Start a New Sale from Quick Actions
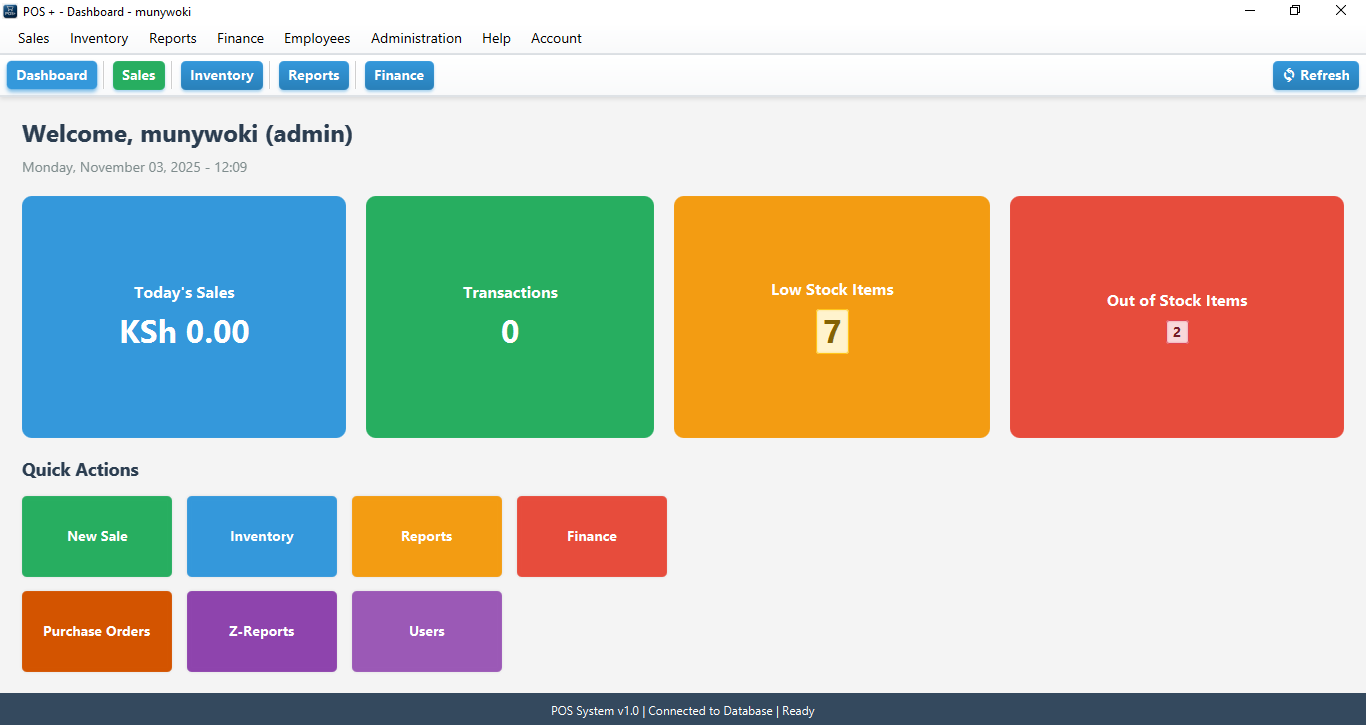Viewport: 1366px width, 725px height. point(96,536)
